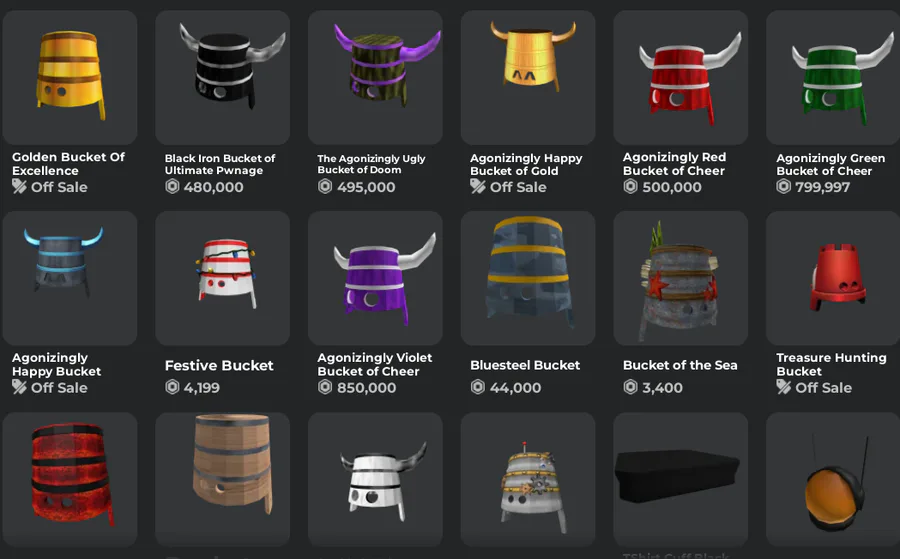Viewport: 900px width, 559px height.
Task: Select the wooden barrel bucket thumbnail
Action: [x=222, y=479]
